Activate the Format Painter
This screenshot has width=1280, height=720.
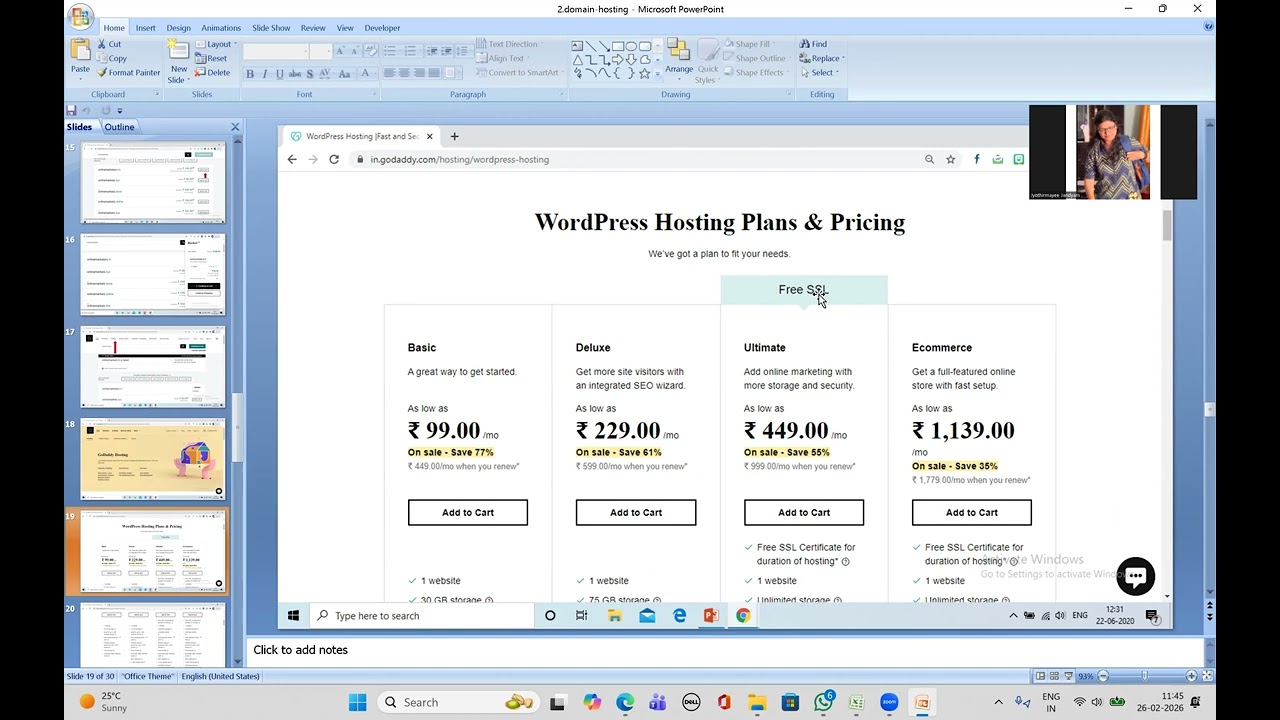click(x=128, y=72)
